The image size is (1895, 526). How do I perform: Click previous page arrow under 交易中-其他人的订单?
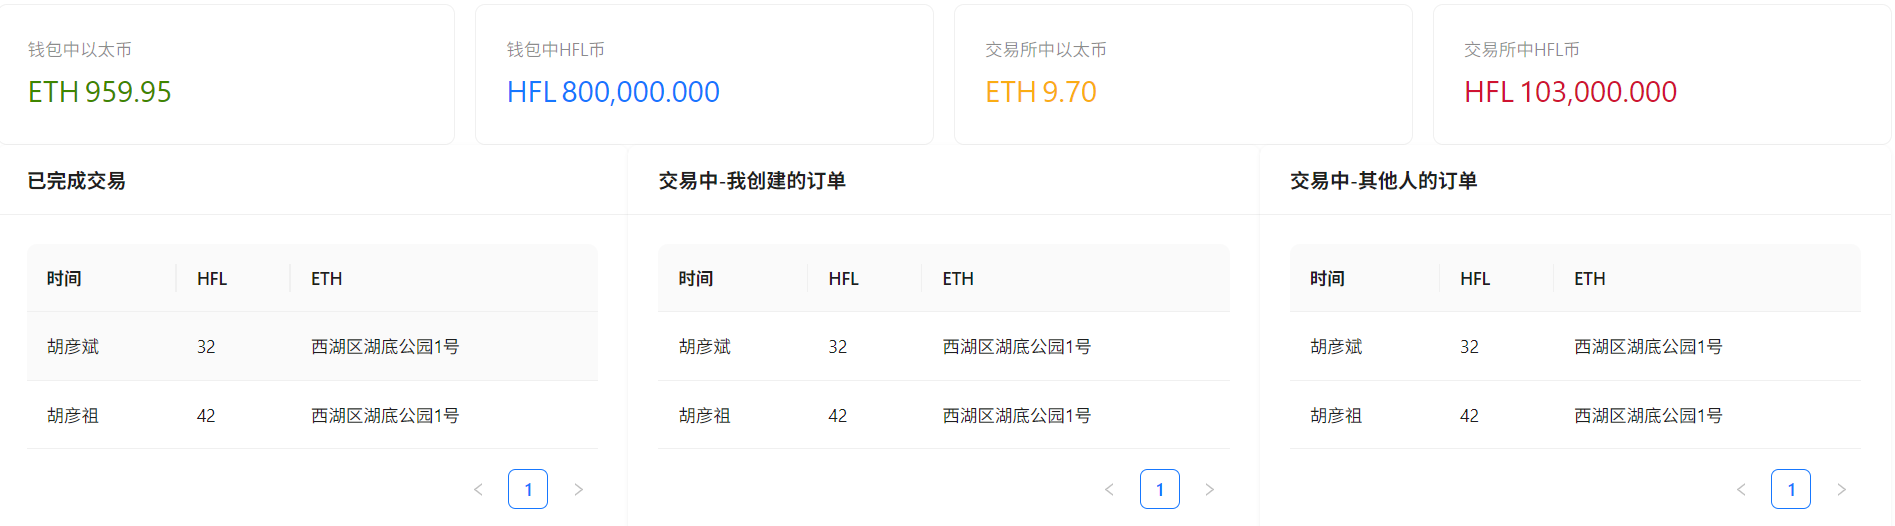1741,489
